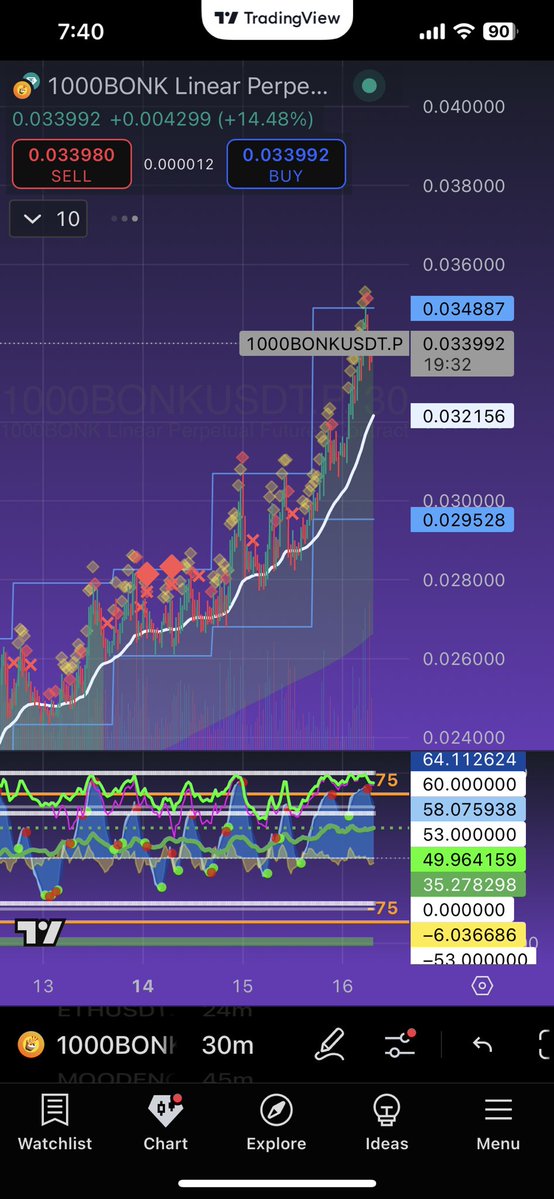Switch to the Chart tab
Viewport: 554px width, 1199px height.
165,1123
